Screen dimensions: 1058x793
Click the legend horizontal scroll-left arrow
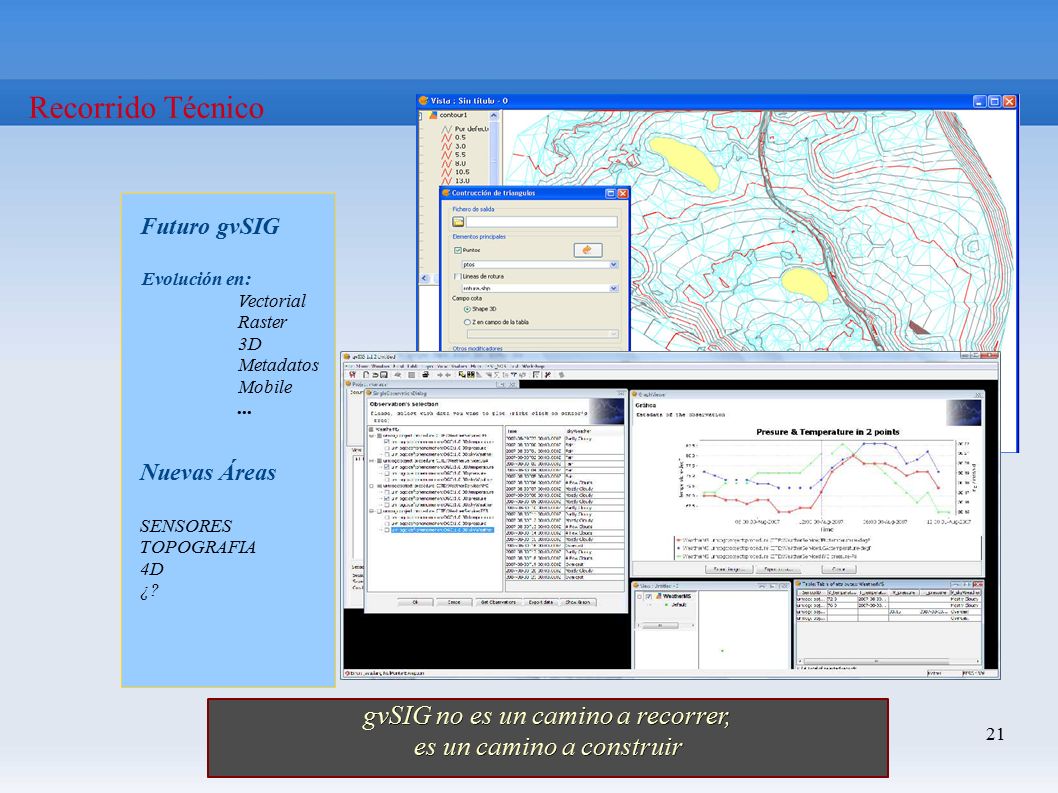[x=424, y=278]
